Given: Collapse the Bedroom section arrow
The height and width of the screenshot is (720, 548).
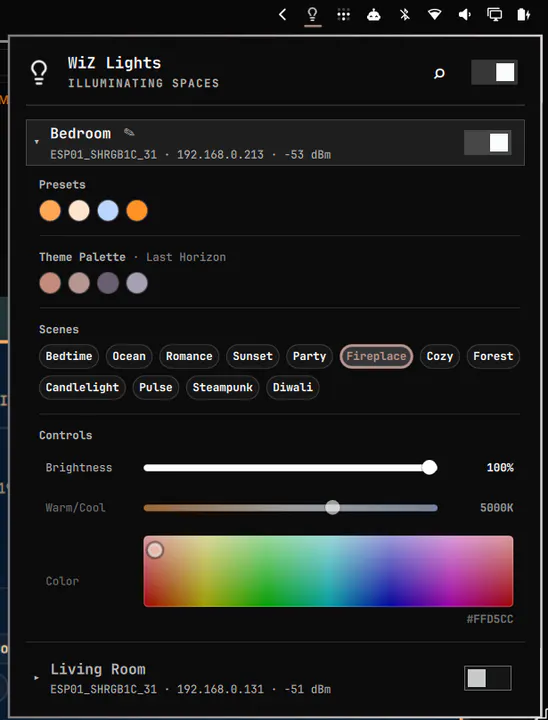Looking at the screenshot, I should 37,142.
